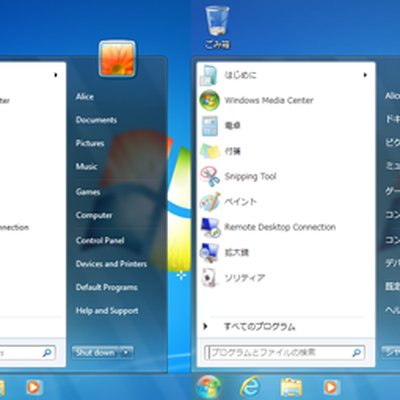Expand the arrow next to Shut down

(x=126, y=353)
